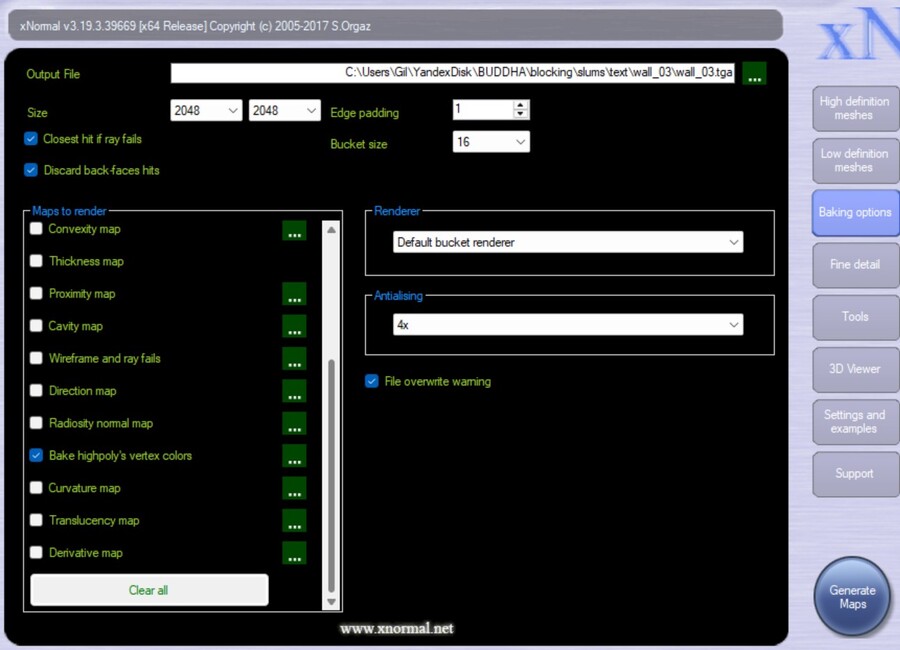Open Direction map options button
Image resolution: width=900 pixels, height=650 pixels.
coord(294,391)
